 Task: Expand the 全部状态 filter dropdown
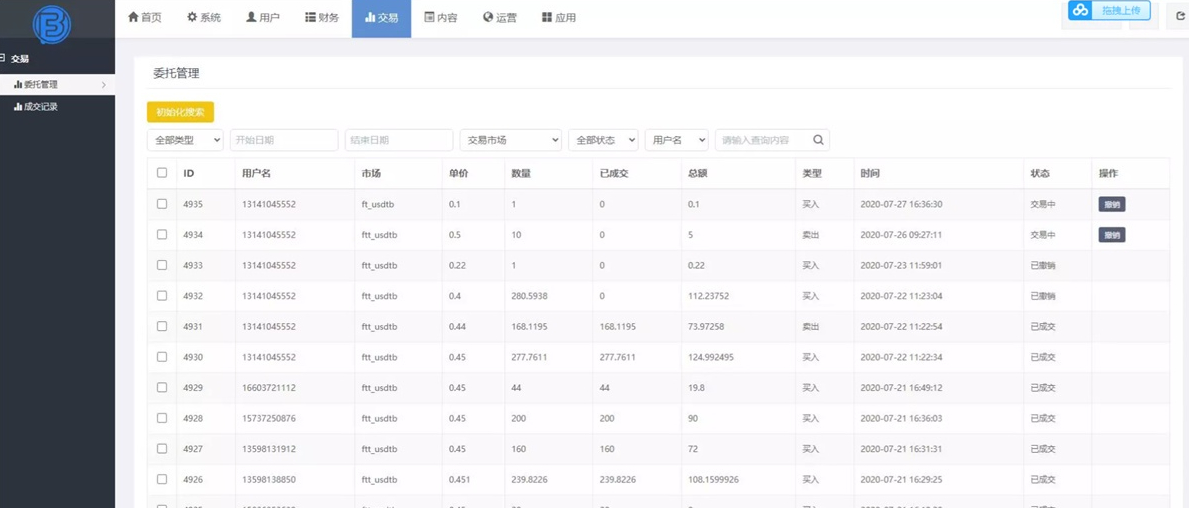point(603,140)
